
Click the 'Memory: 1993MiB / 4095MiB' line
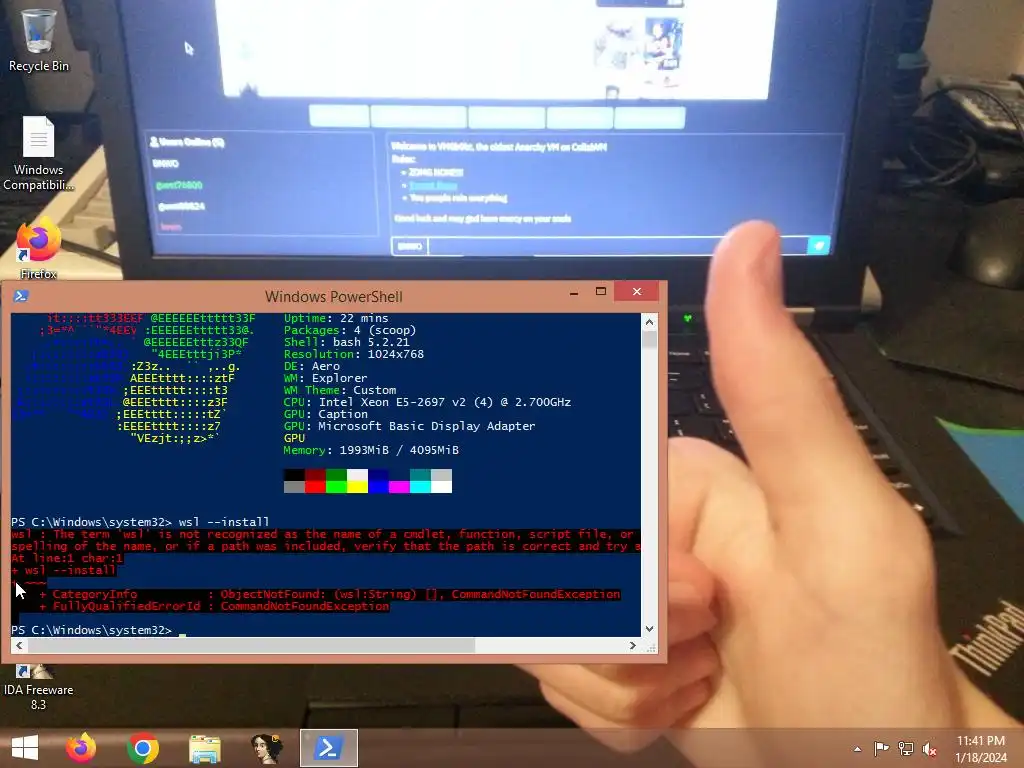pos(371,450)
